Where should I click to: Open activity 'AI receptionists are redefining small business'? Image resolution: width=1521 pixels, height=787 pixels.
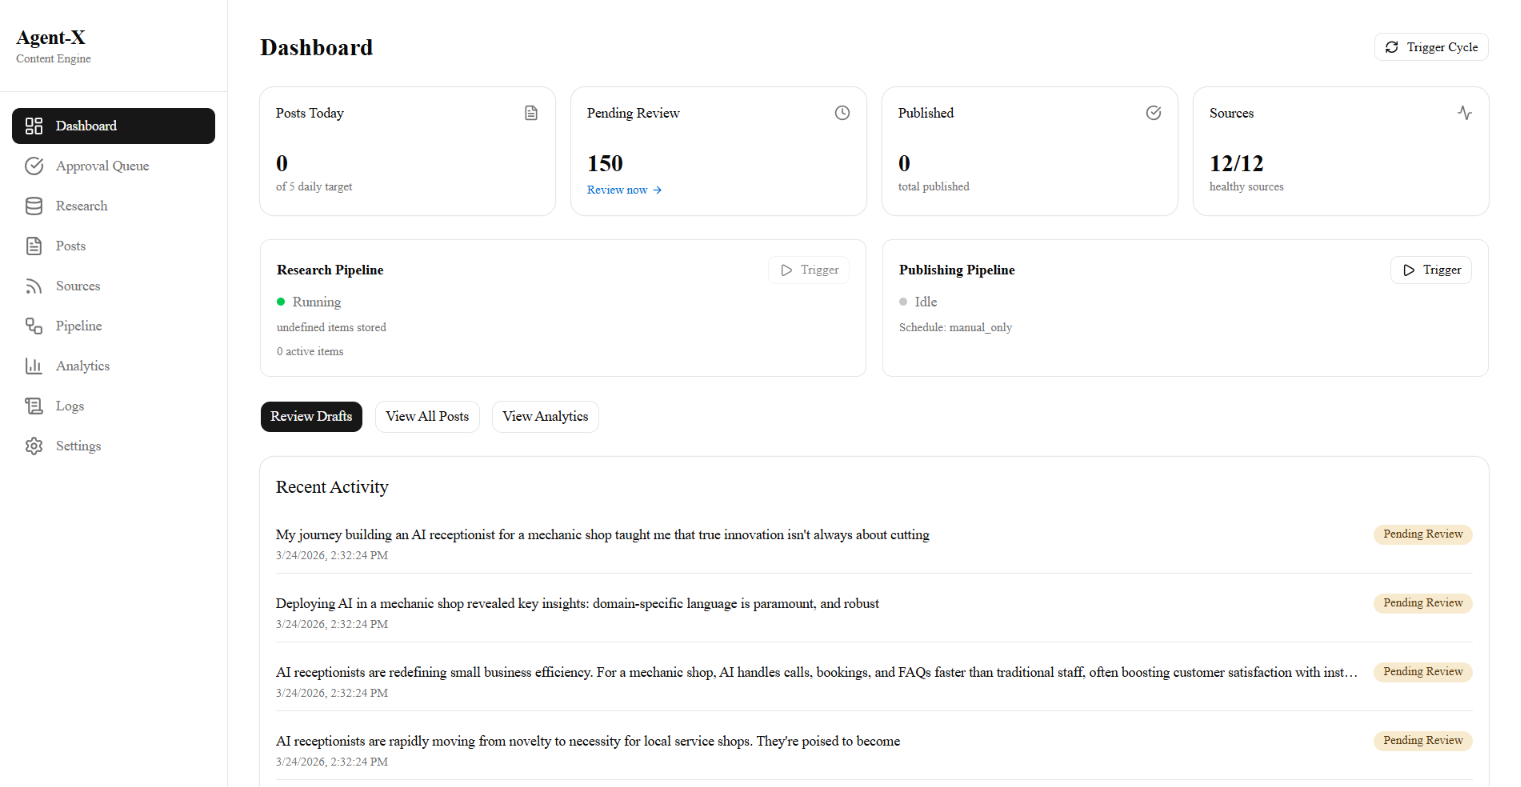tap(817, 673)
